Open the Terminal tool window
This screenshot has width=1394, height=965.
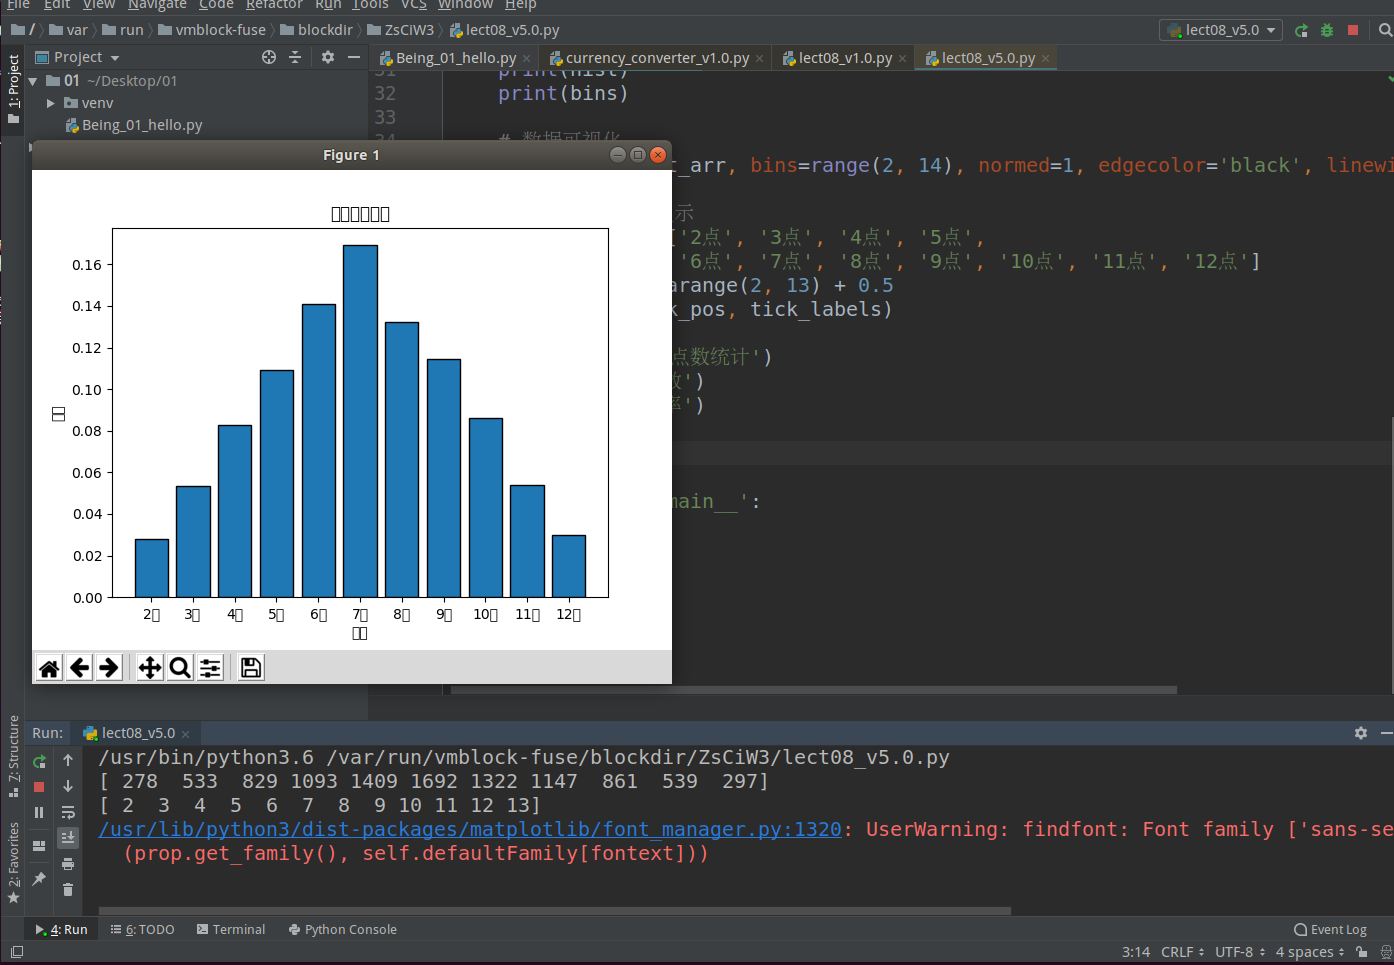[x=231, y=929]
